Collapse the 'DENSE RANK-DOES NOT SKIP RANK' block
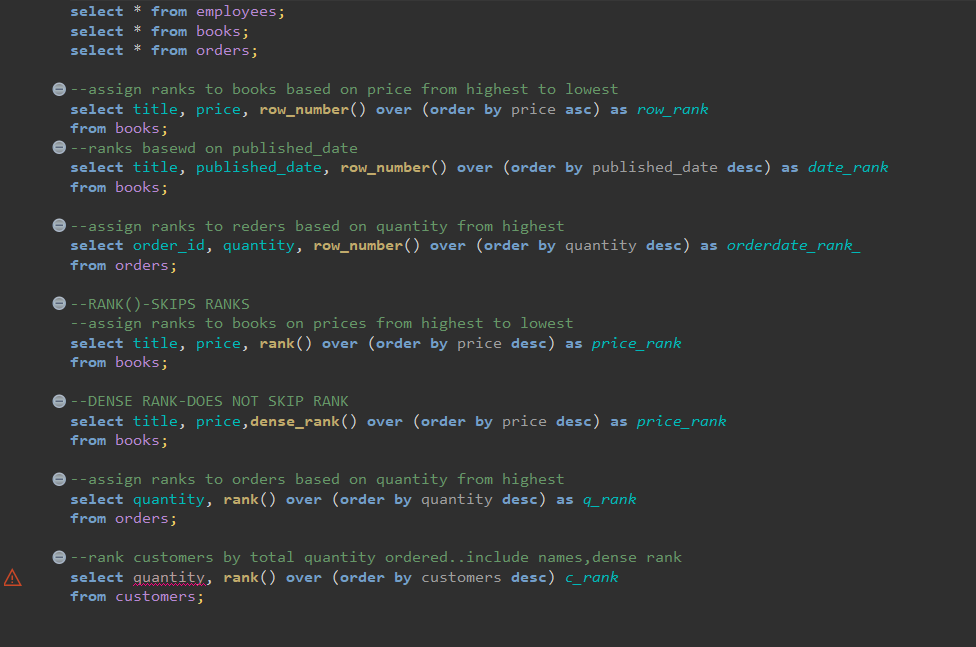 click(x=59, y=401)
